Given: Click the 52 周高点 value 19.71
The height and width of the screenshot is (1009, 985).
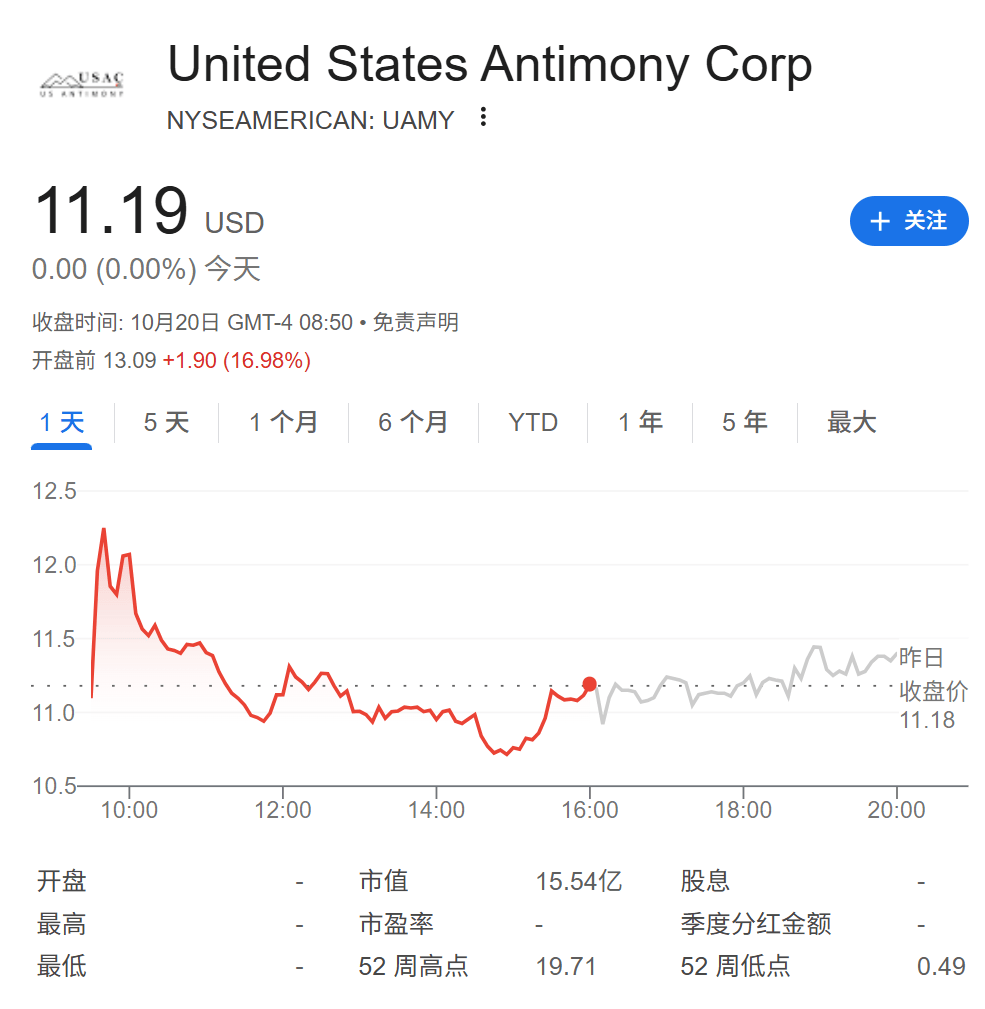Looking at the screenshot, I should click(x=566, y=966).
